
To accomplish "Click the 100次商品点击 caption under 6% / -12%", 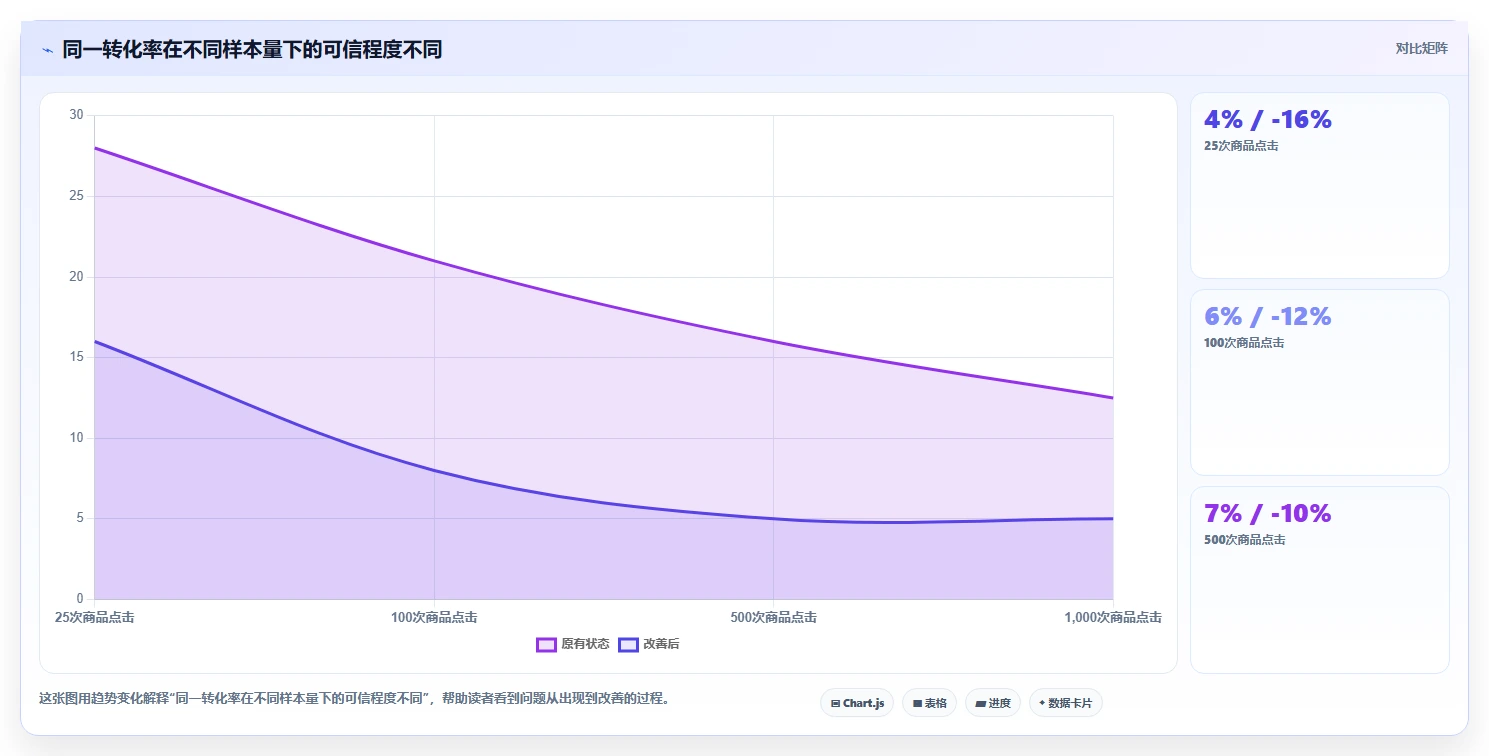I will [x=1244, y=343].
